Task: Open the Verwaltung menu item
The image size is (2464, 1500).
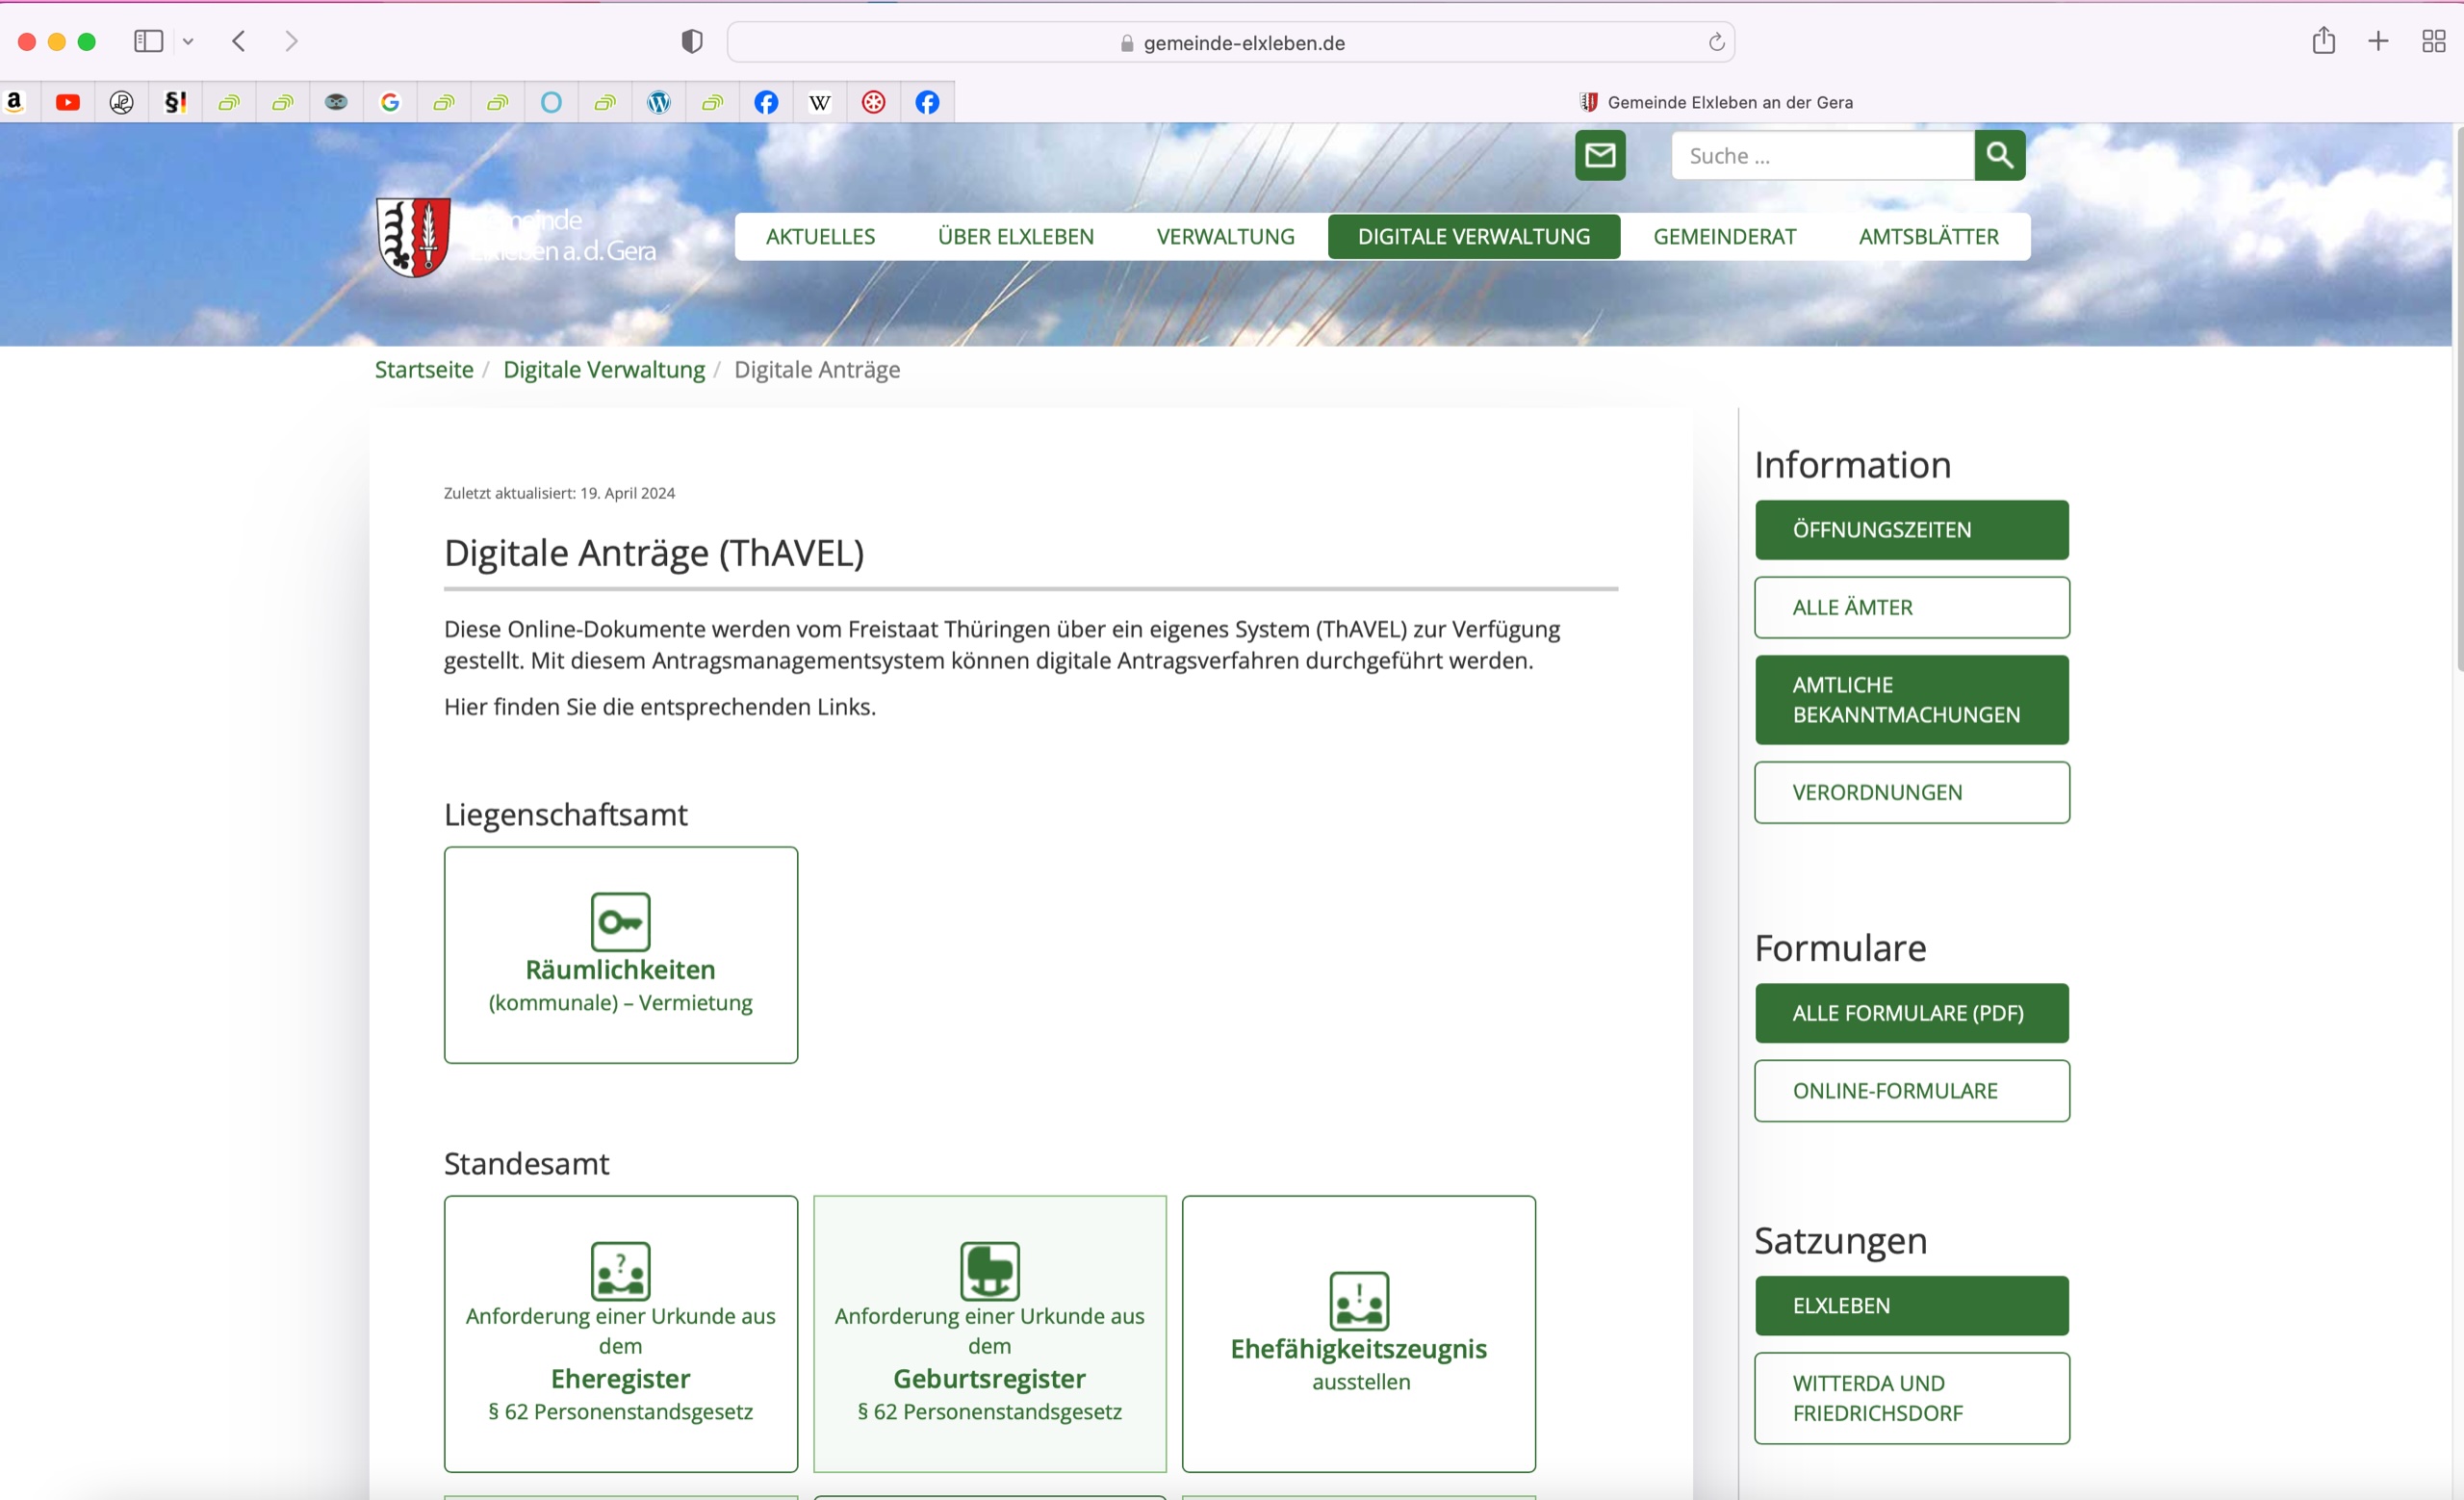Action: (1225, 237)
